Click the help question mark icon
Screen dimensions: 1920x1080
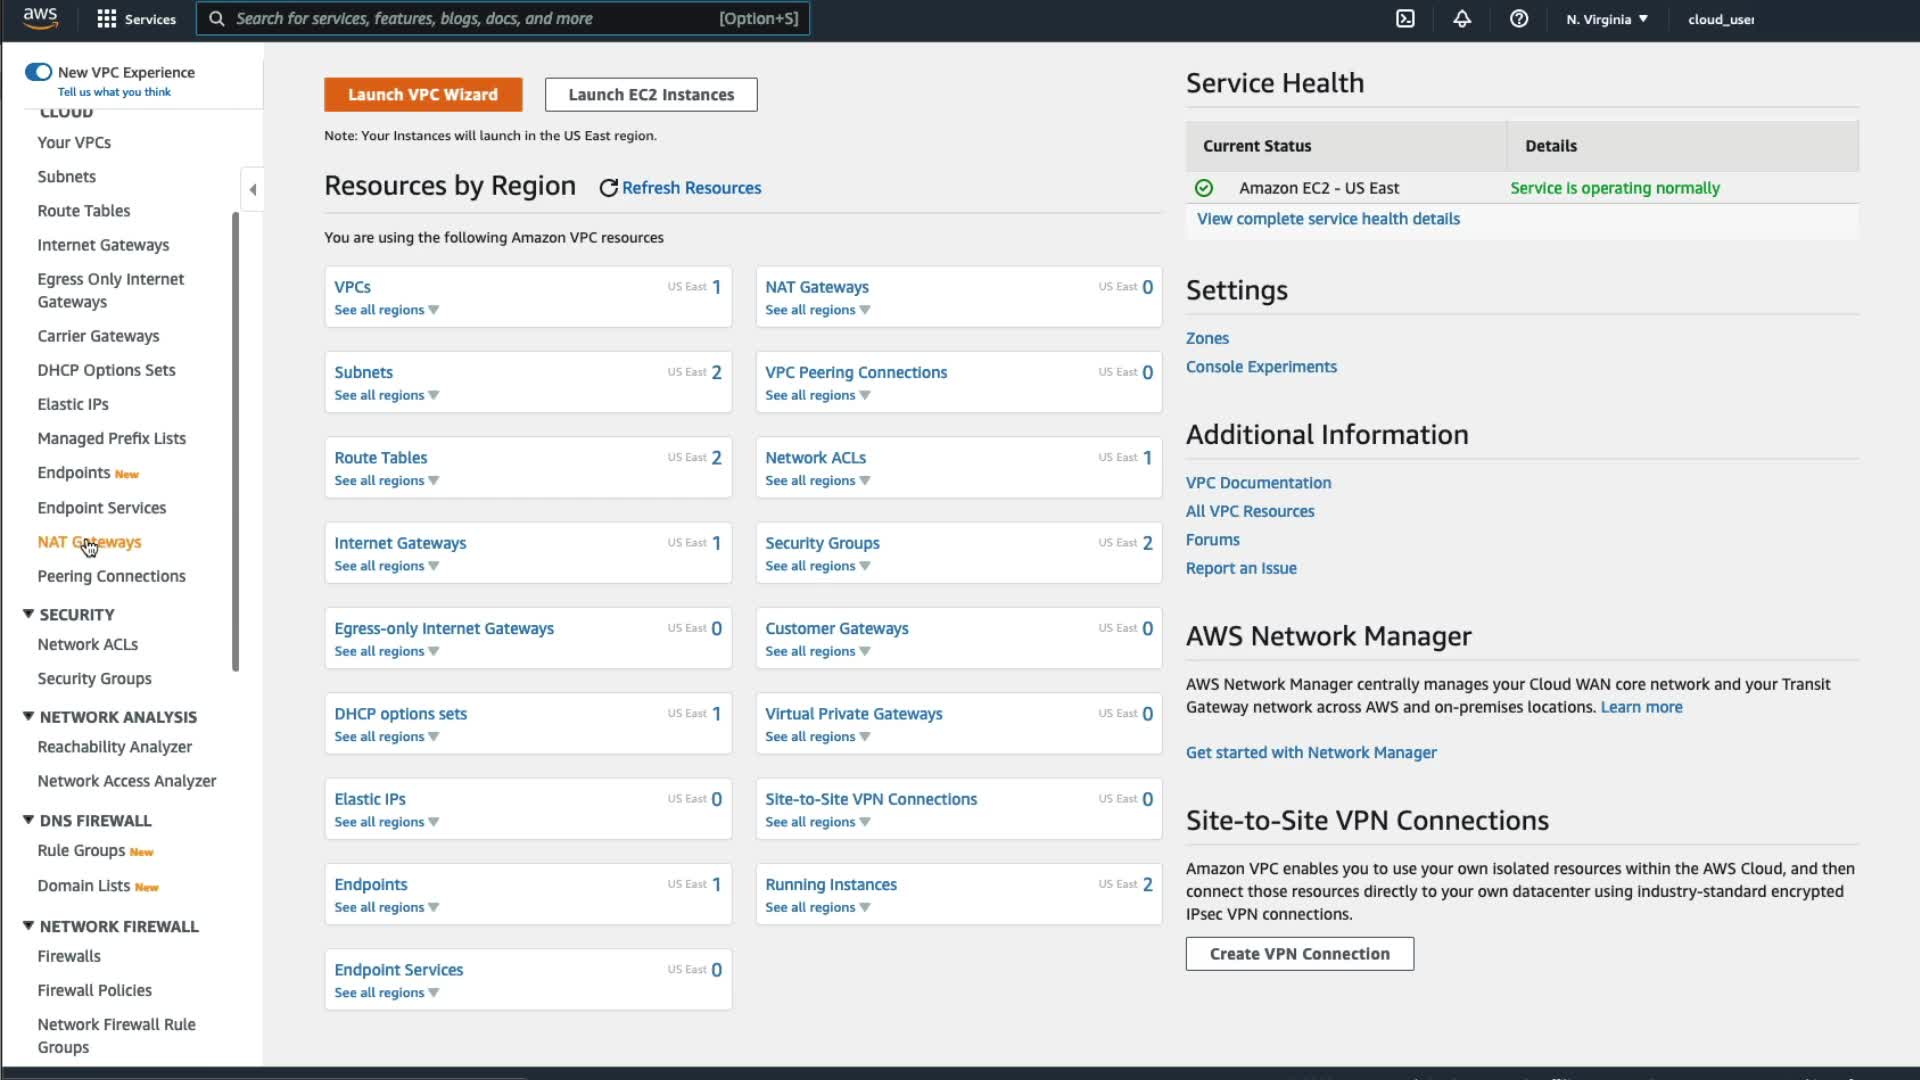tap(1518, 19)
